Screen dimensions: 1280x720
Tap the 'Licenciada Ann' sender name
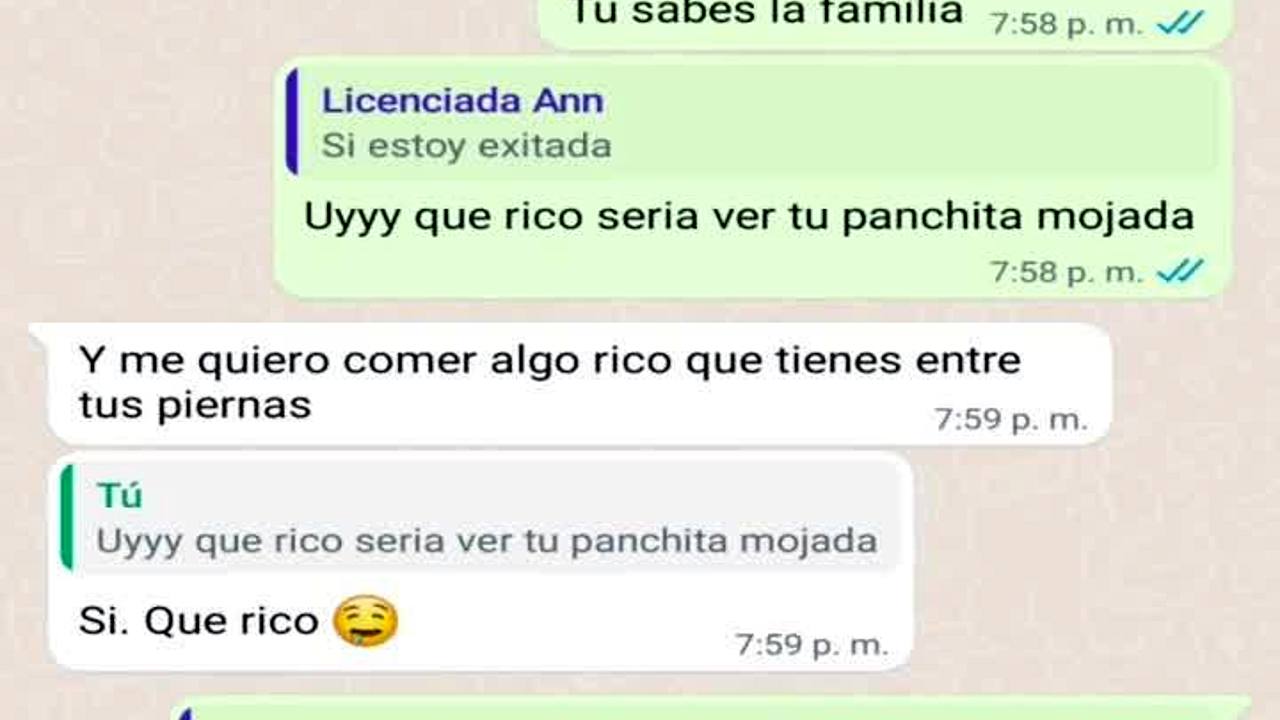click(x=462, y=101)
